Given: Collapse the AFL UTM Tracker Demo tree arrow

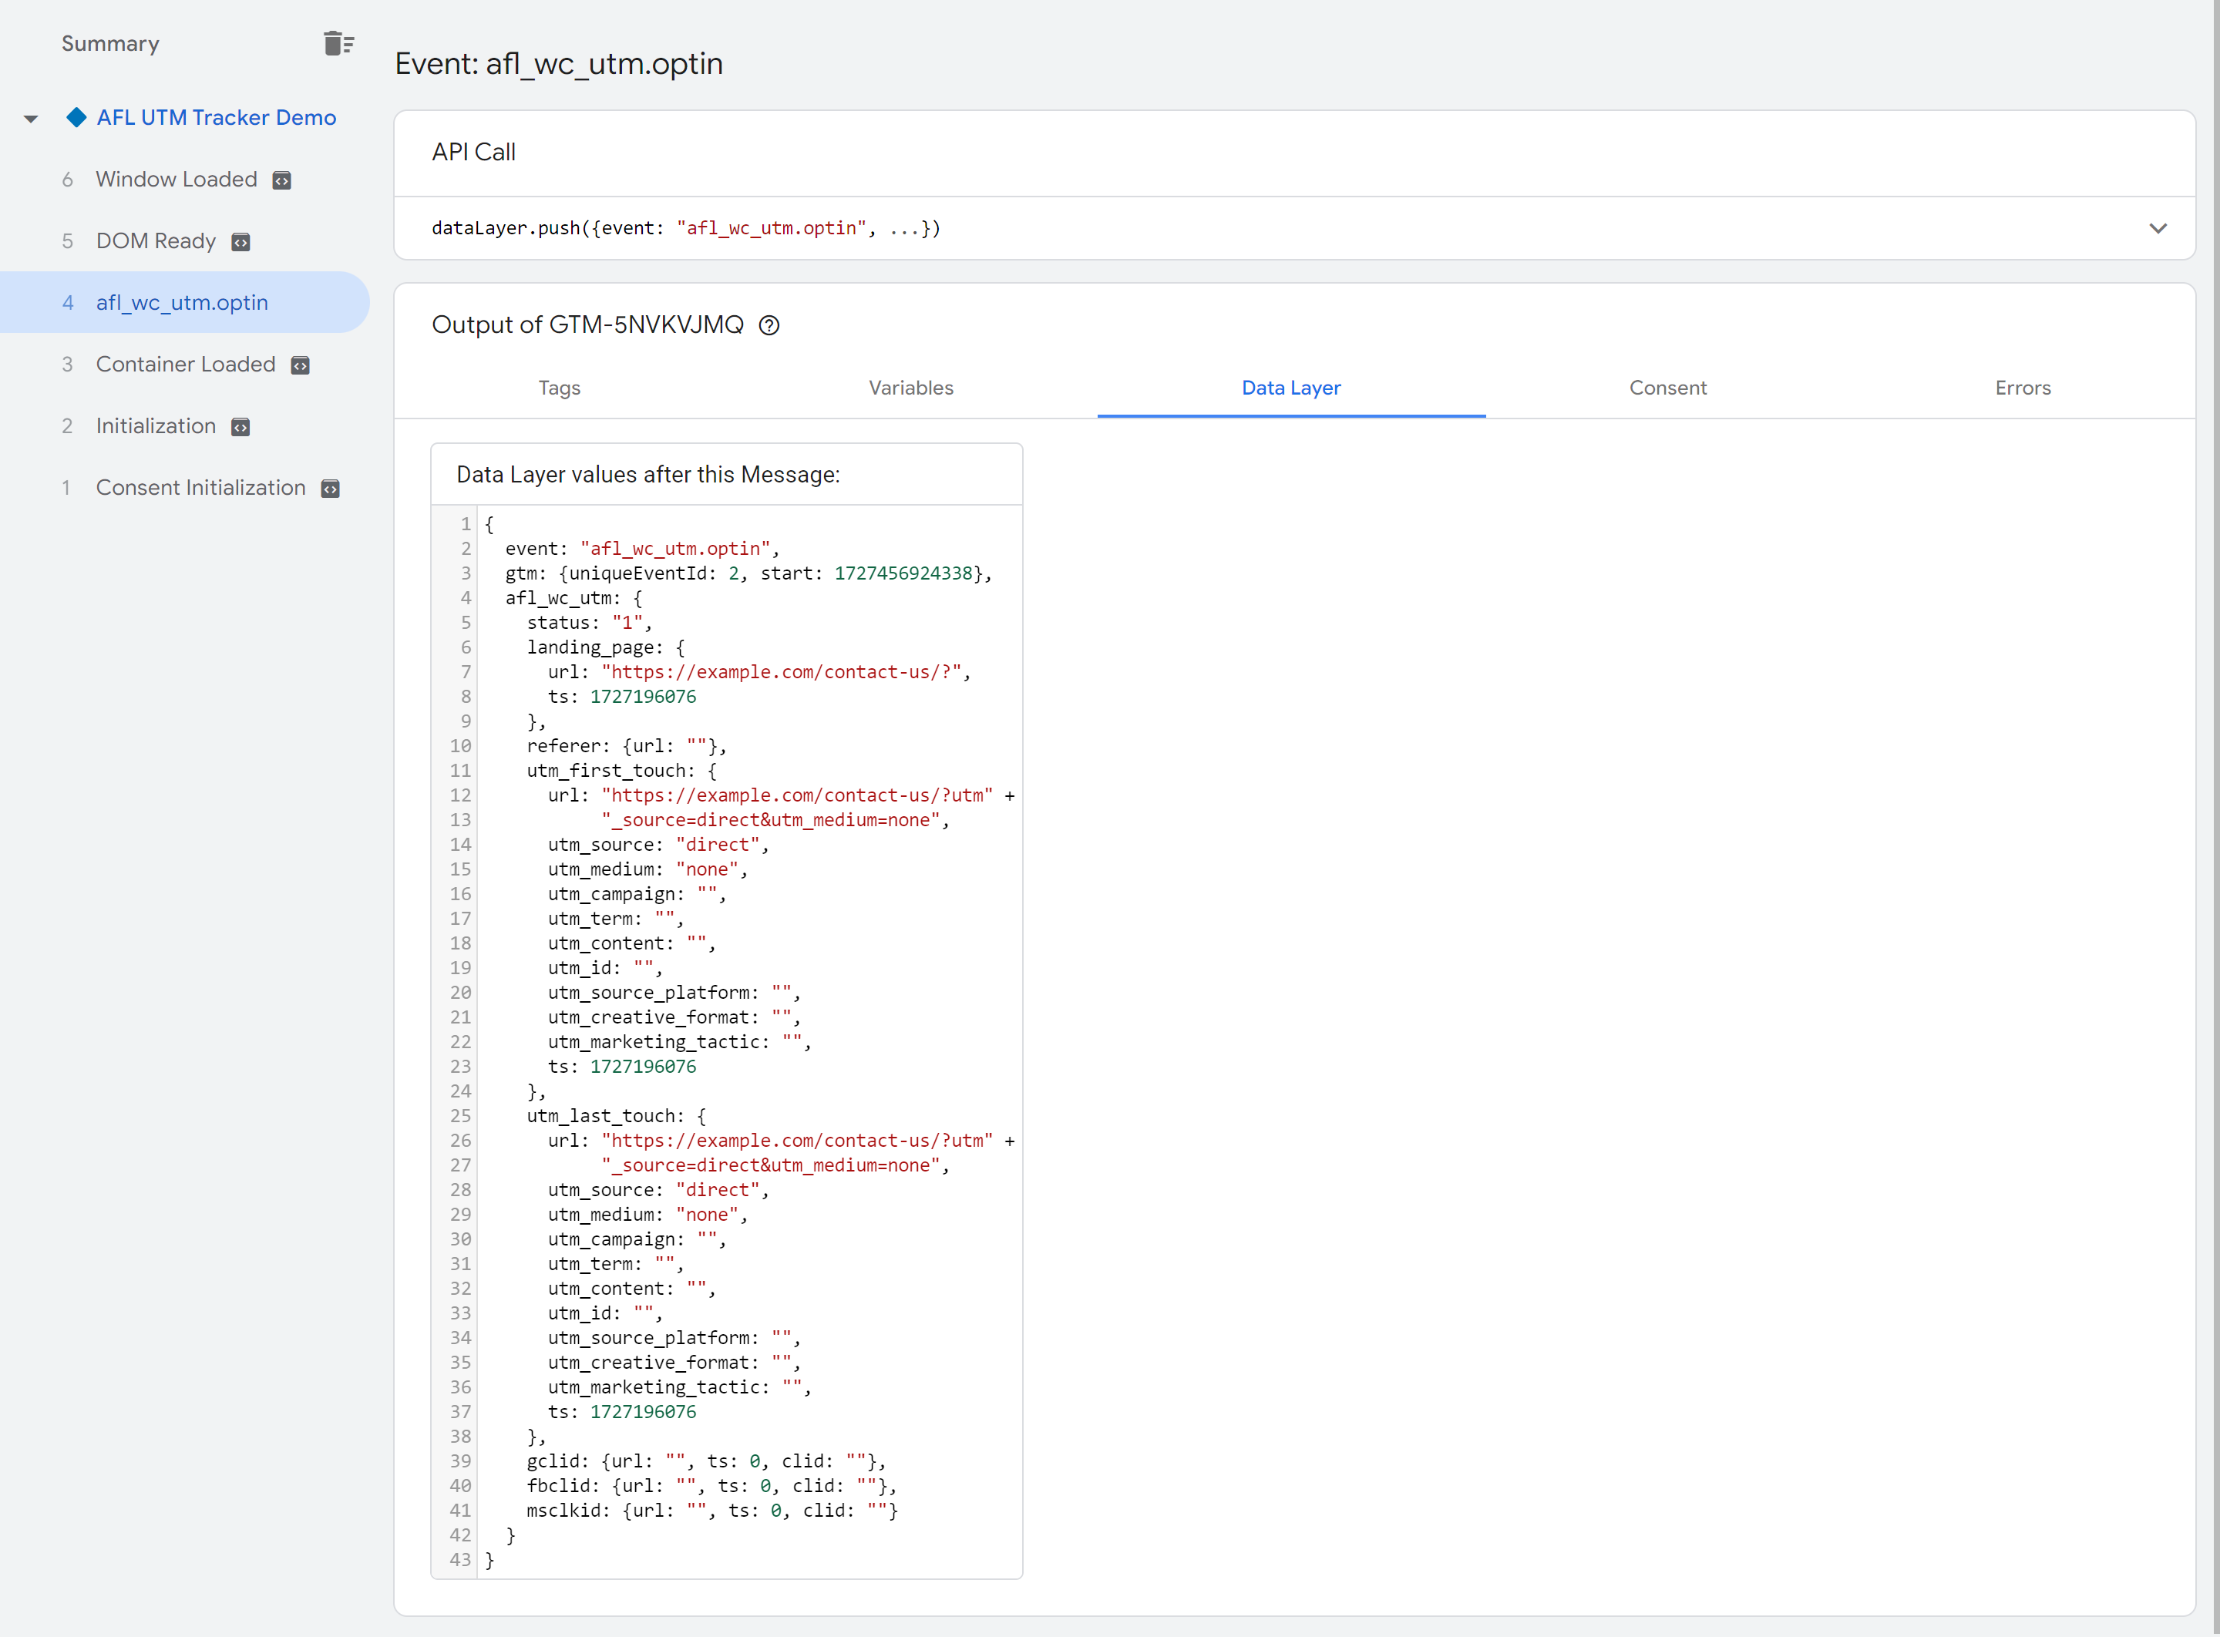Looking at the screenshot, I should click(31, 118).
